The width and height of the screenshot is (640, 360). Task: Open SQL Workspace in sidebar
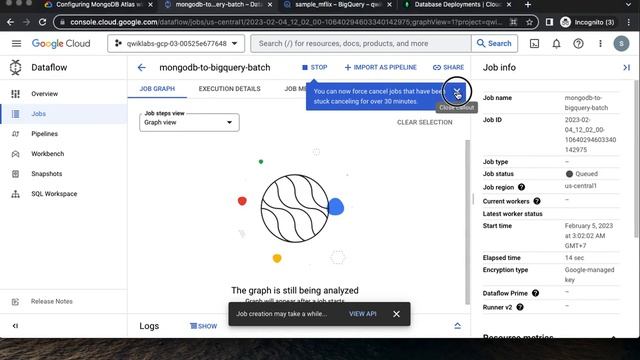(64, 194)
